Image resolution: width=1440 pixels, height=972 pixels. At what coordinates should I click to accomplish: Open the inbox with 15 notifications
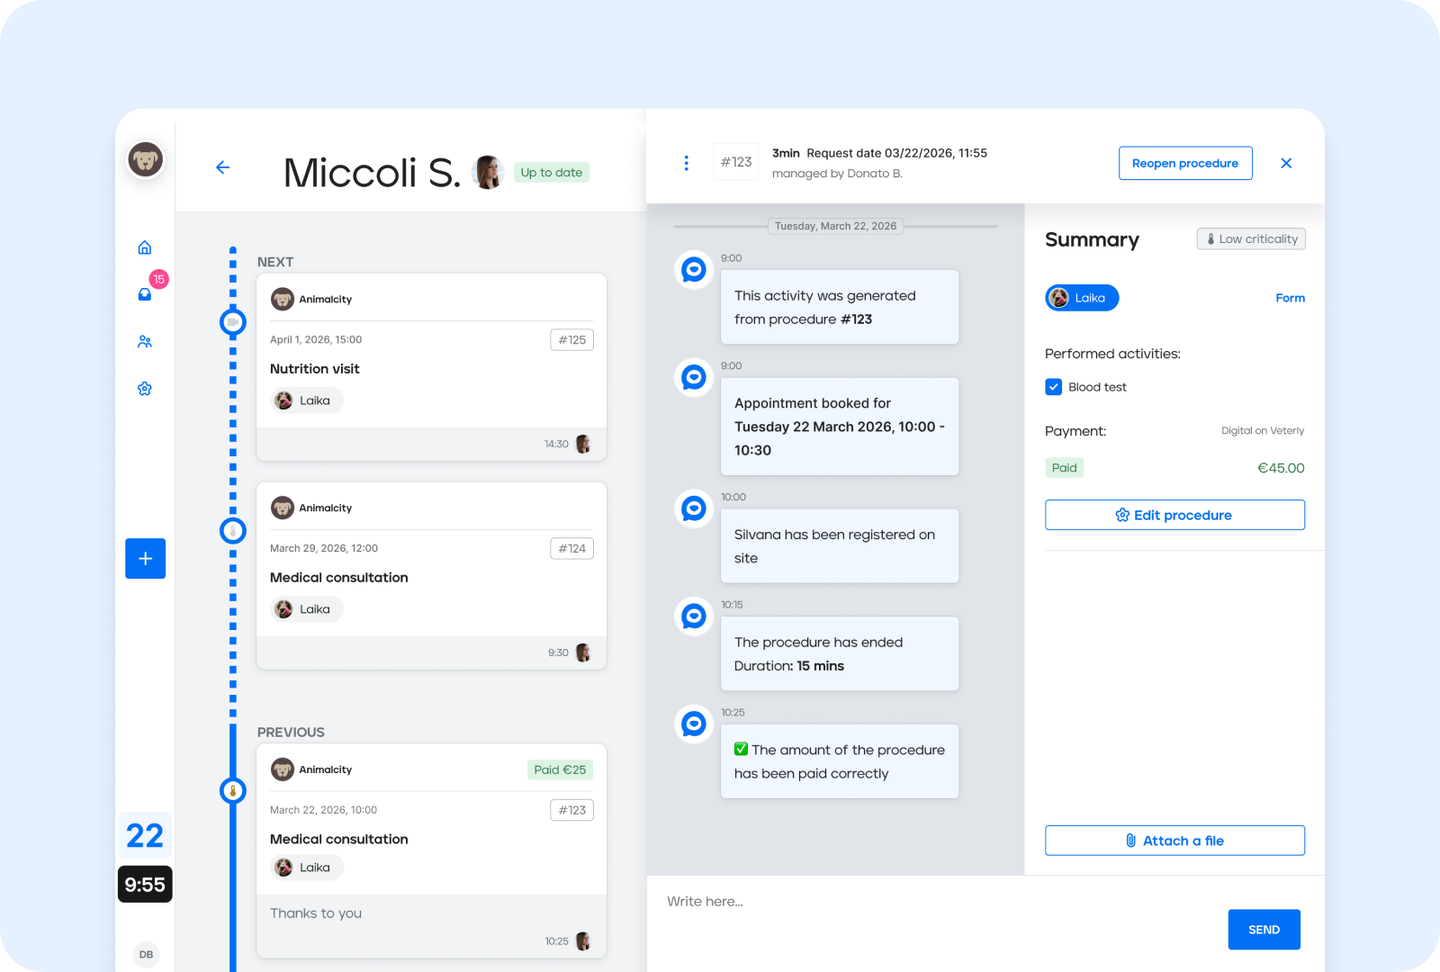point(146,293)
